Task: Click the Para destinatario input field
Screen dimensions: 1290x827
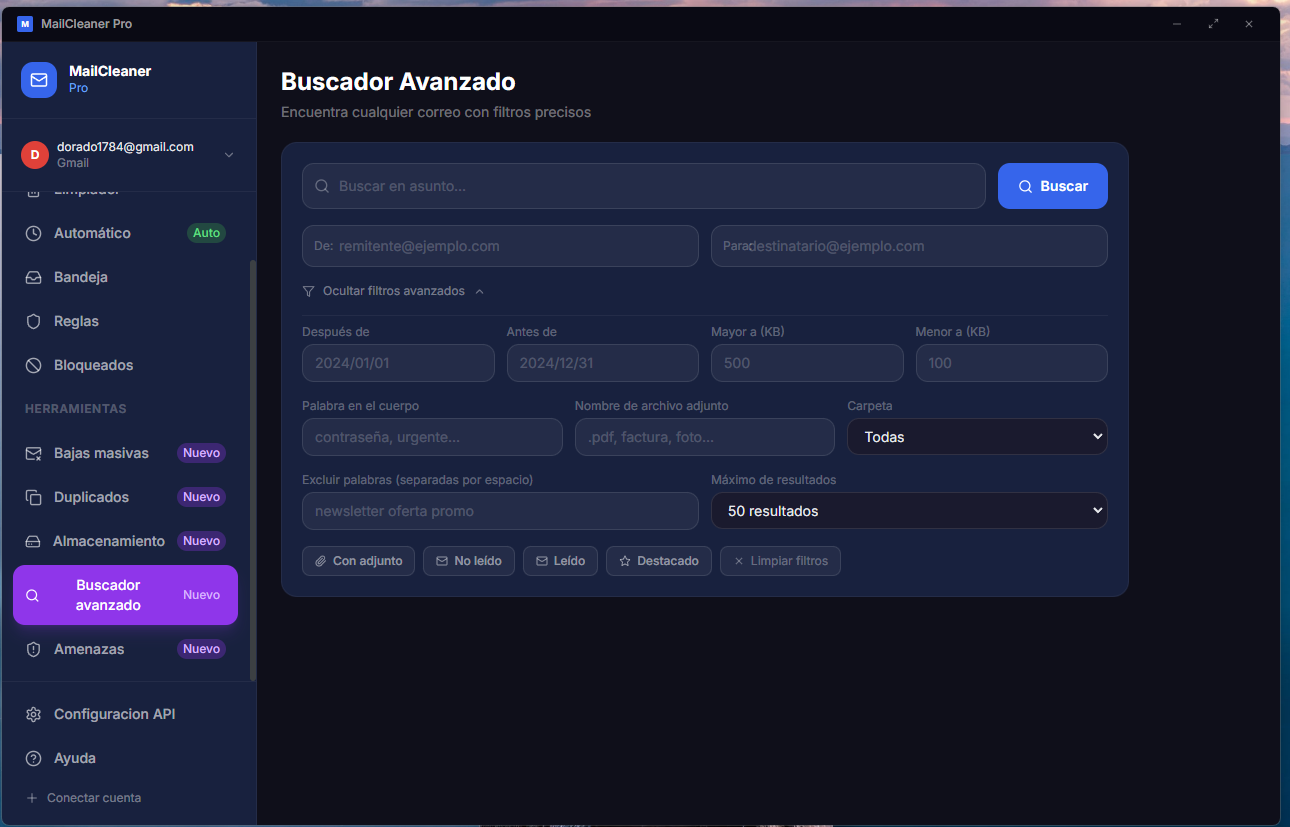Action: pos(909,246)
